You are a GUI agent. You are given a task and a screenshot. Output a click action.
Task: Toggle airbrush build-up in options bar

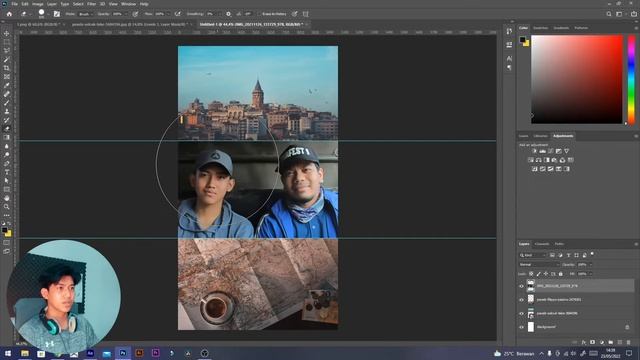click(x=178, y=14)
